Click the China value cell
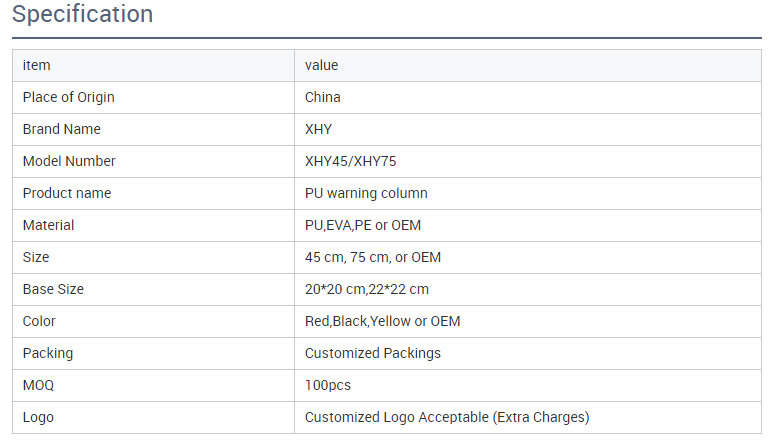The height and width of the screenshot is (445, 776). 323,97
